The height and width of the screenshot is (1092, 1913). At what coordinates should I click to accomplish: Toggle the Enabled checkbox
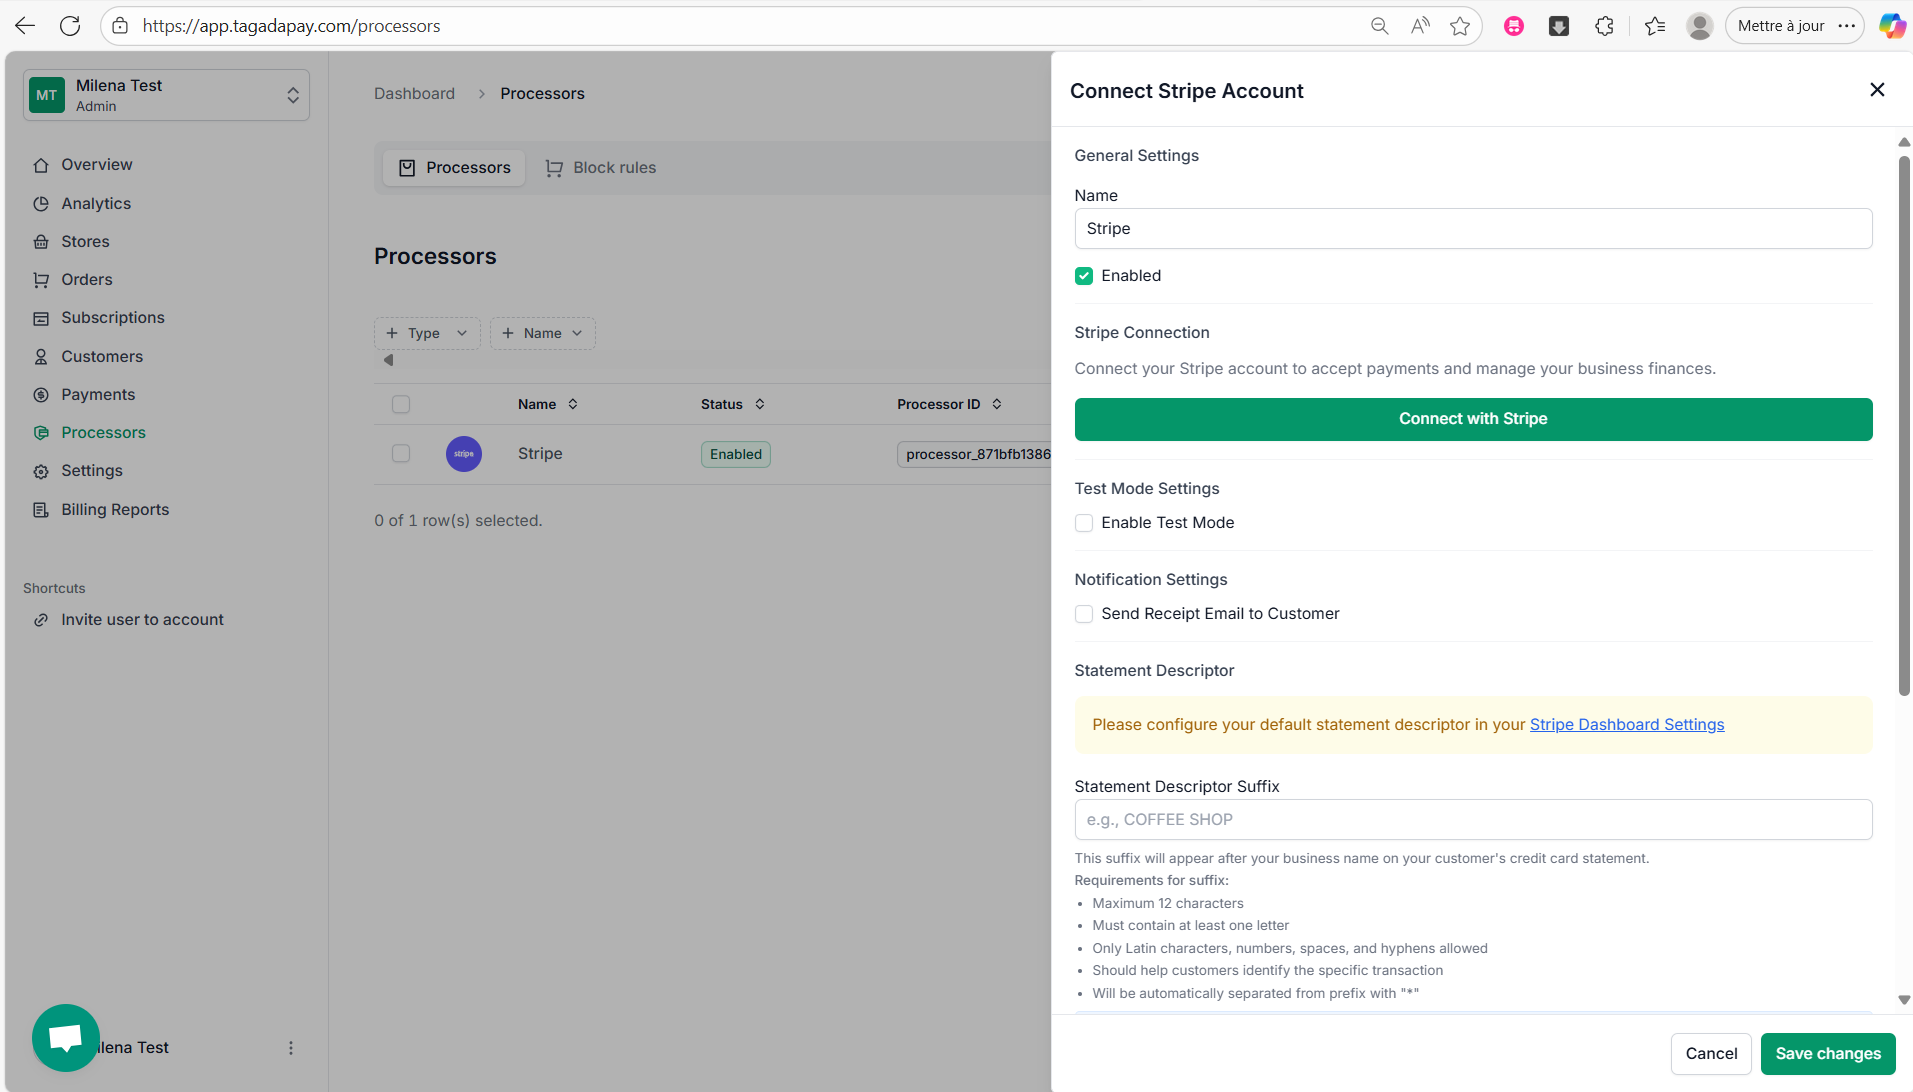coord(1084,276)
